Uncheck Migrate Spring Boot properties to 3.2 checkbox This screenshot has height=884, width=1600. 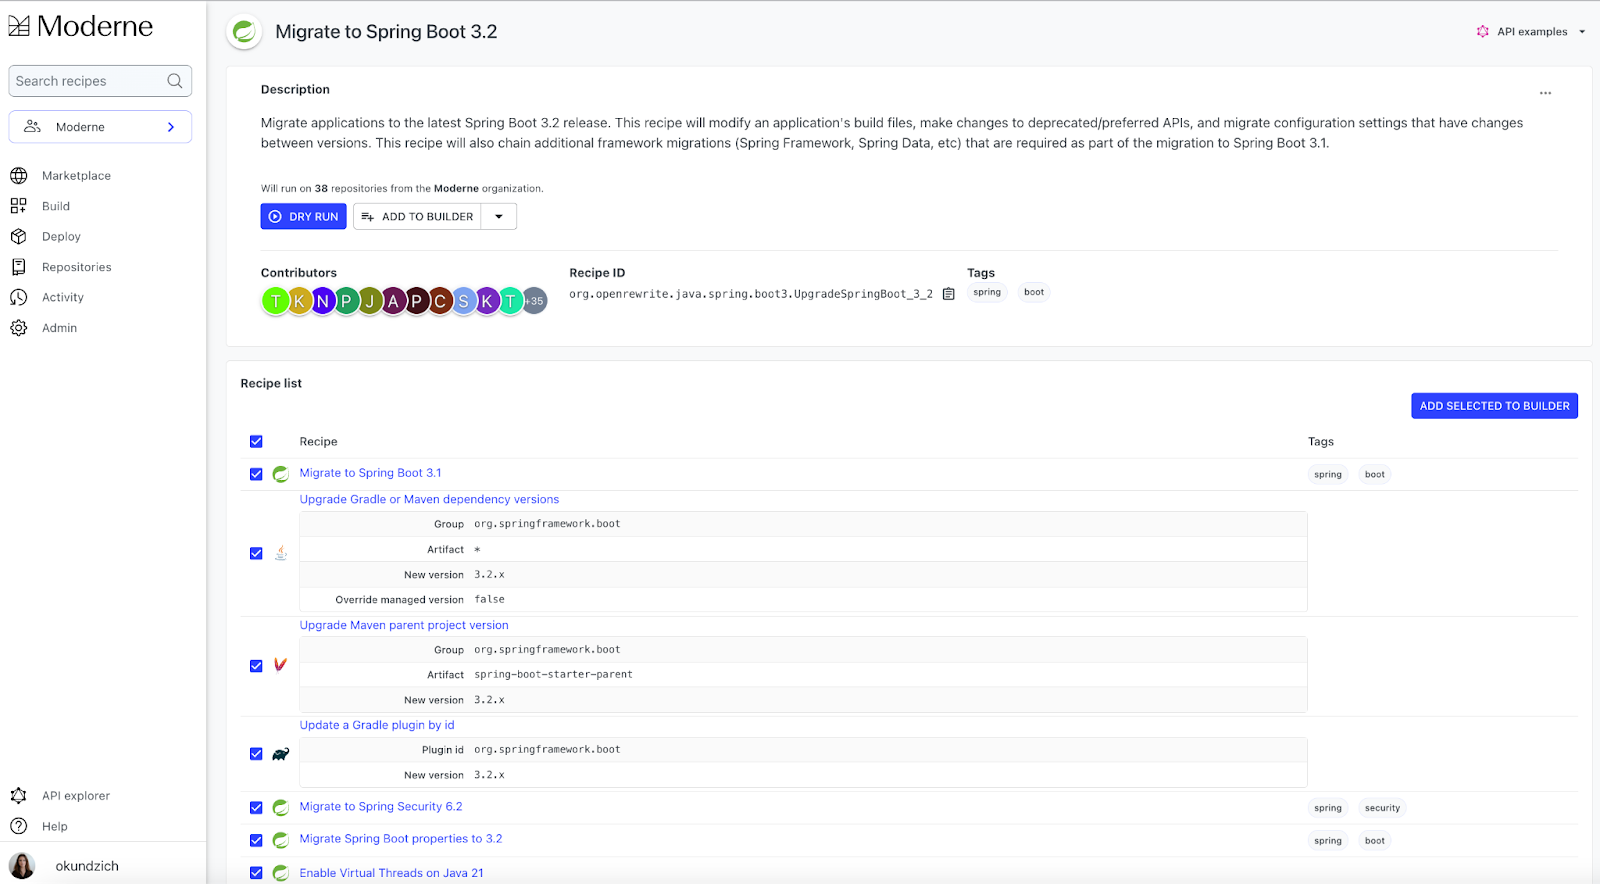pyautogui.click(x=256, y=840)
